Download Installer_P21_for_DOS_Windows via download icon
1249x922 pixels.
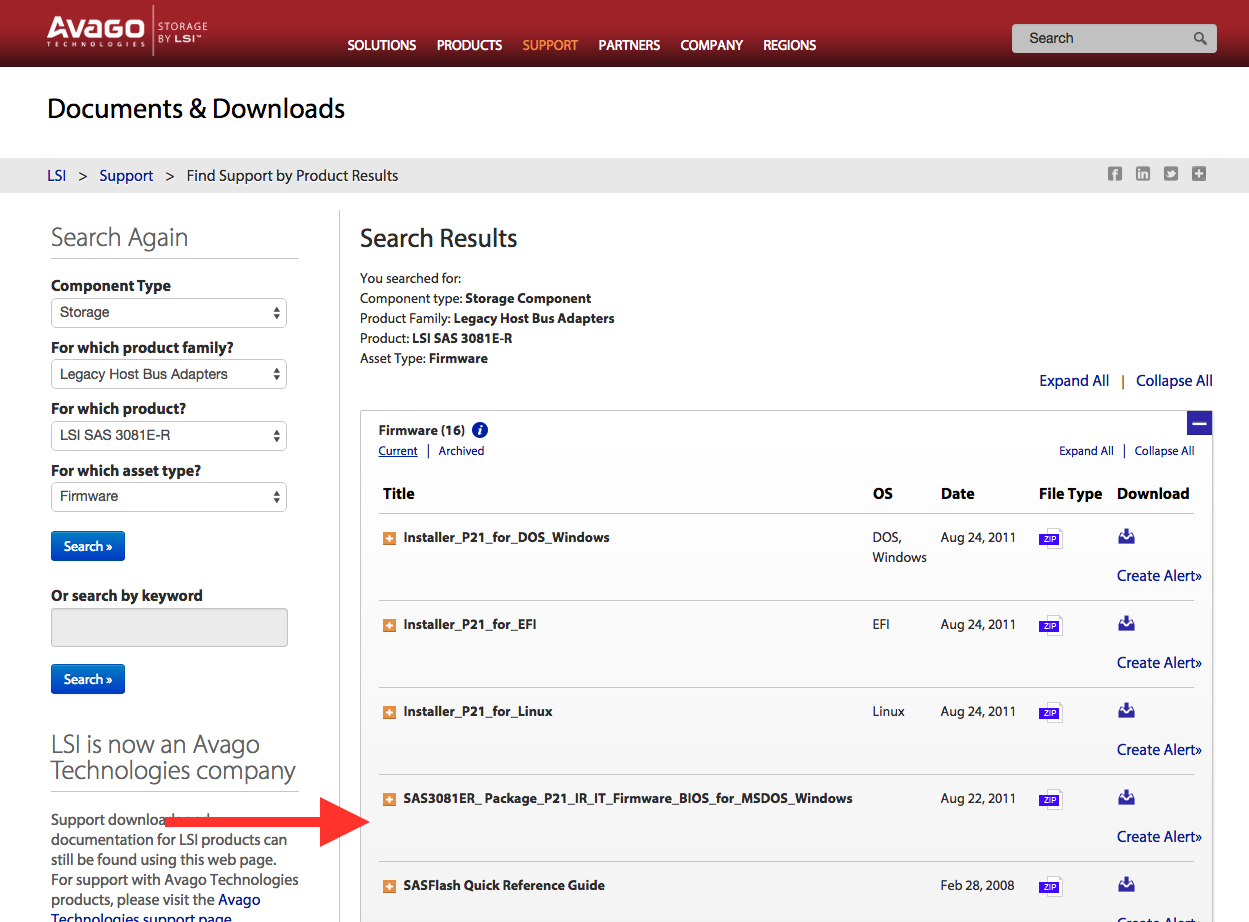[1126, 537]
